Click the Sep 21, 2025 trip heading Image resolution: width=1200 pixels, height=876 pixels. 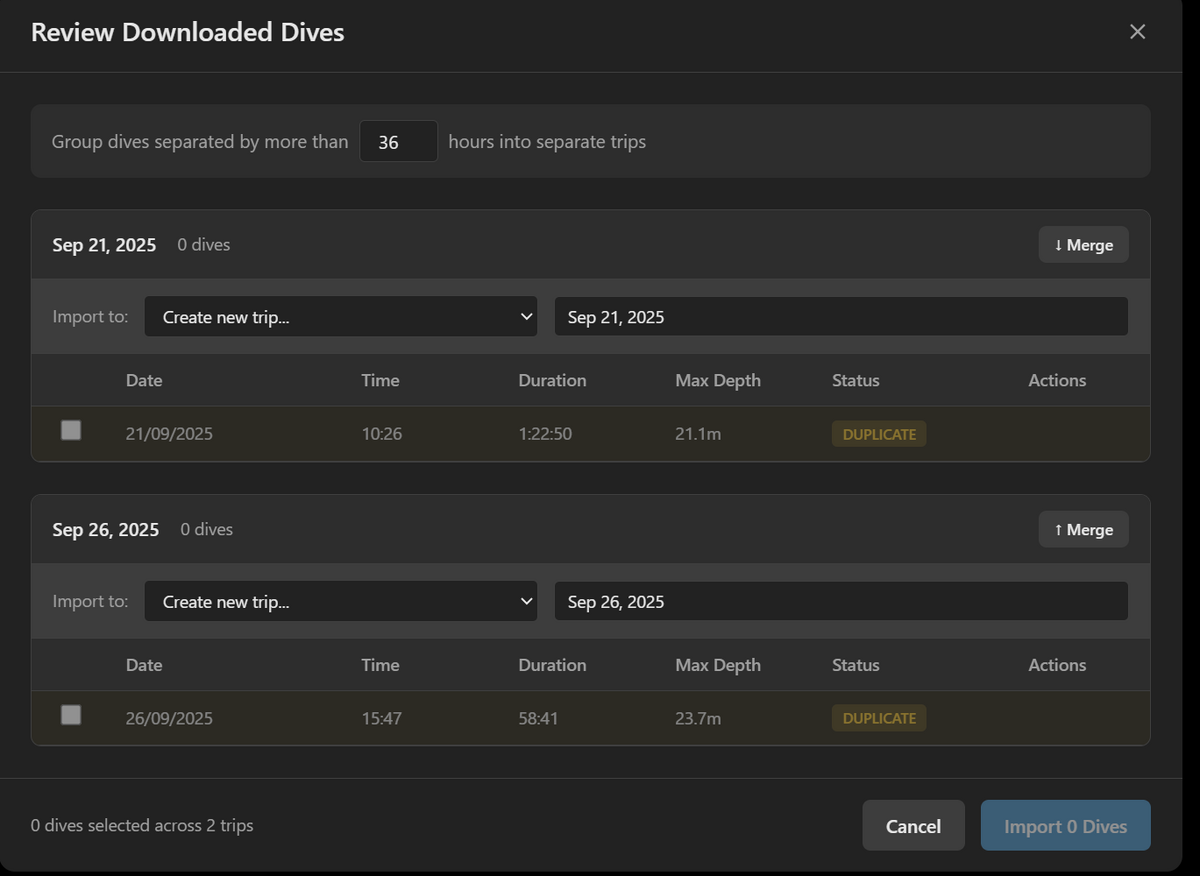tap(104, 245)
